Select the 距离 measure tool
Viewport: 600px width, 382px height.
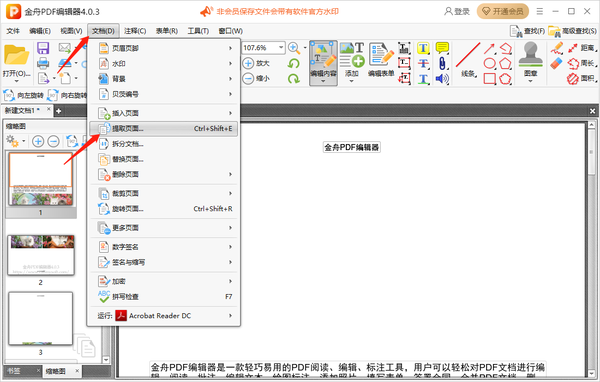click(x=582, y=48)
